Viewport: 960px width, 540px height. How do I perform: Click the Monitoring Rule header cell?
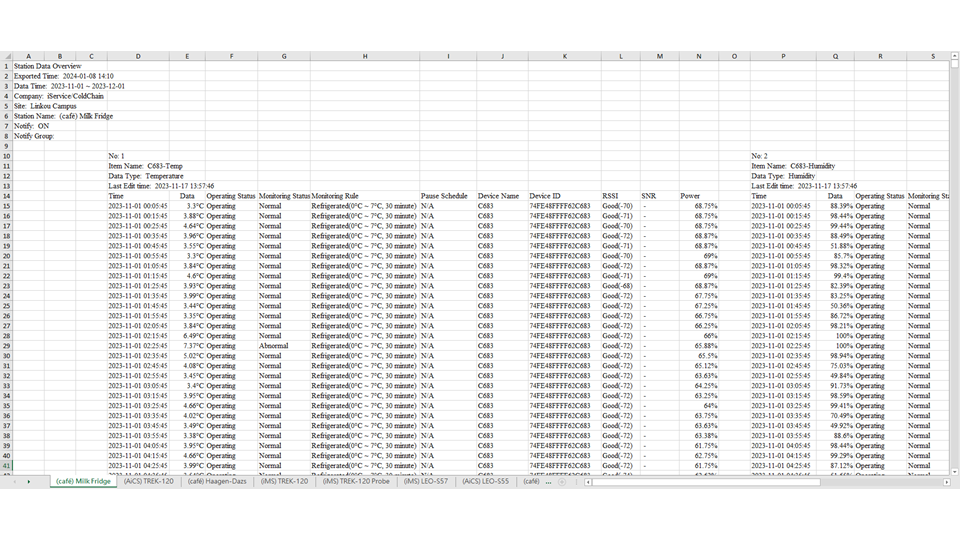point(335,196)
